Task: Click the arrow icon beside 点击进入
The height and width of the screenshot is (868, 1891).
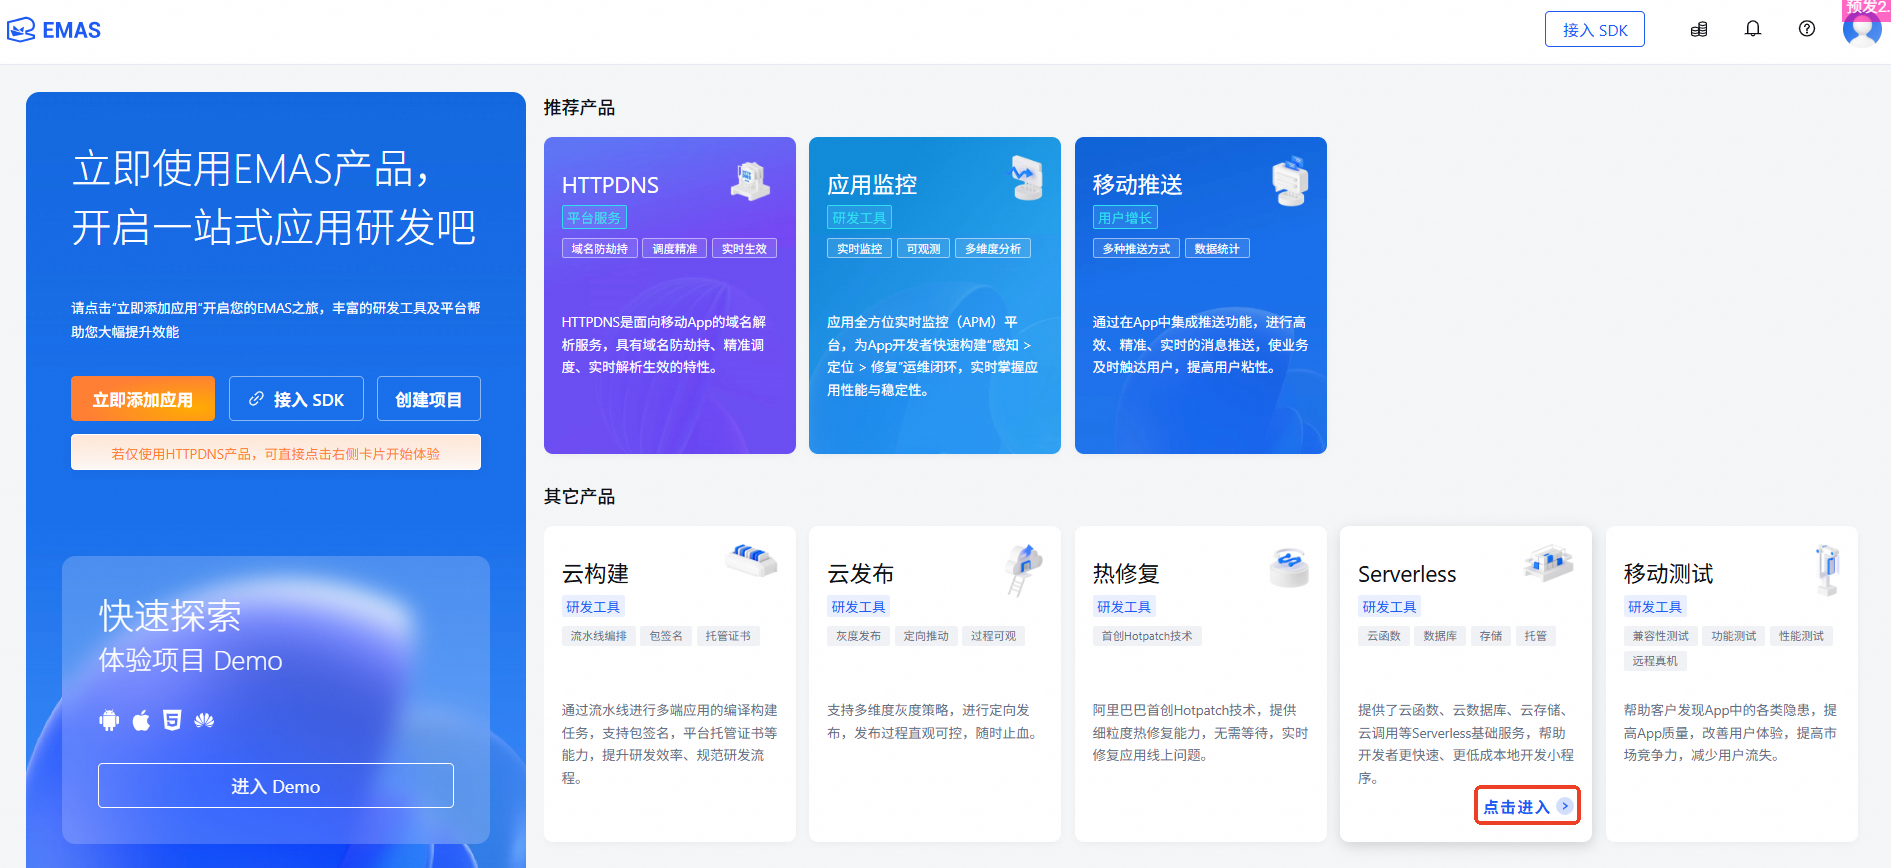Action: [x=1565, y=806]
